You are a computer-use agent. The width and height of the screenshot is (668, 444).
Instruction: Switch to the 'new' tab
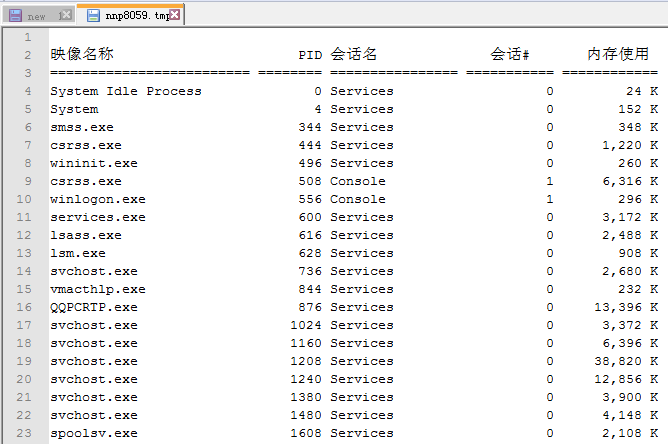[x=37, y=16]
